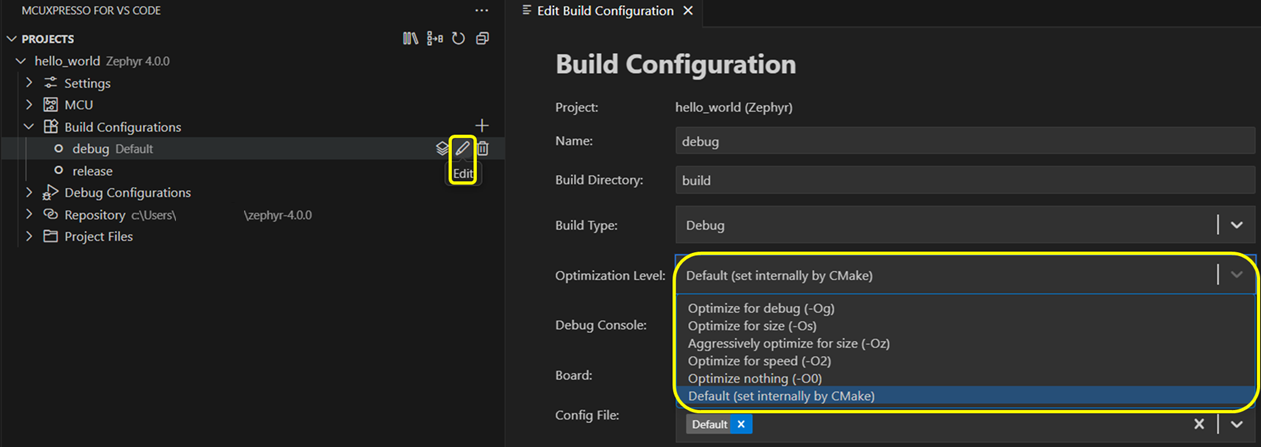The image size is (1261, 447).
Task: Select Optimize for debug (-Og) option
Action: point(965,308)
